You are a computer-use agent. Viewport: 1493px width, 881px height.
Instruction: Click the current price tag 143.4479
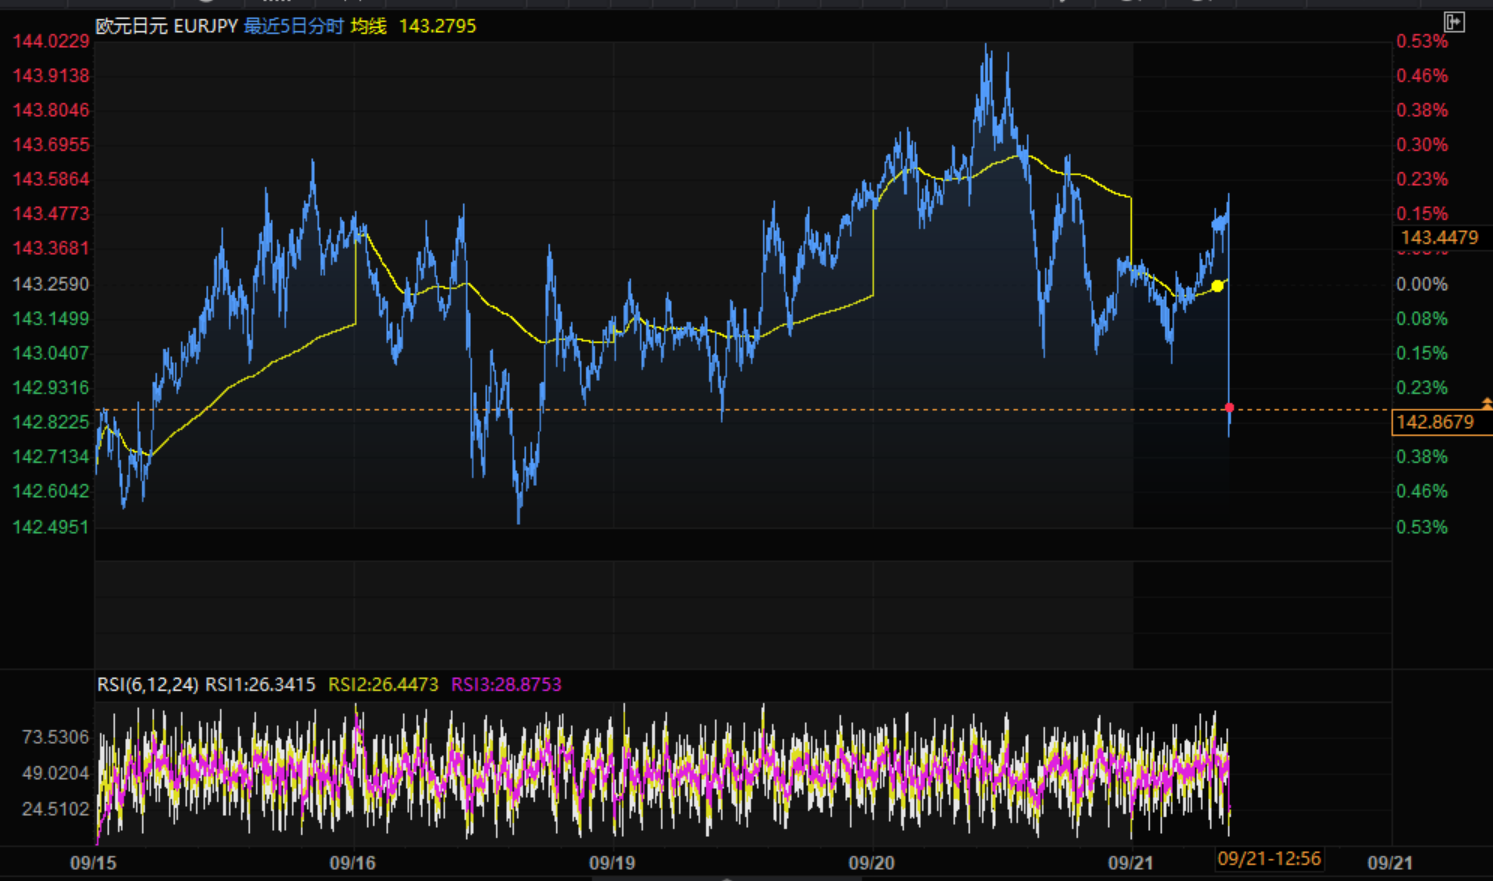click(x=1439, y=237)
